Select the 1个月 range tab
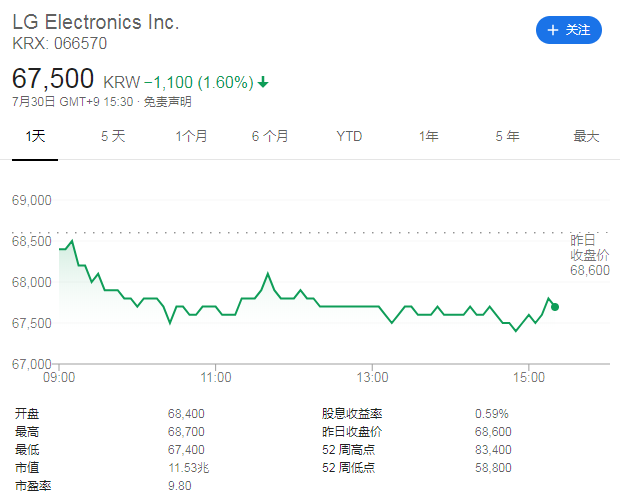Screen dimensions: 620x504 [x=191, y=136]
